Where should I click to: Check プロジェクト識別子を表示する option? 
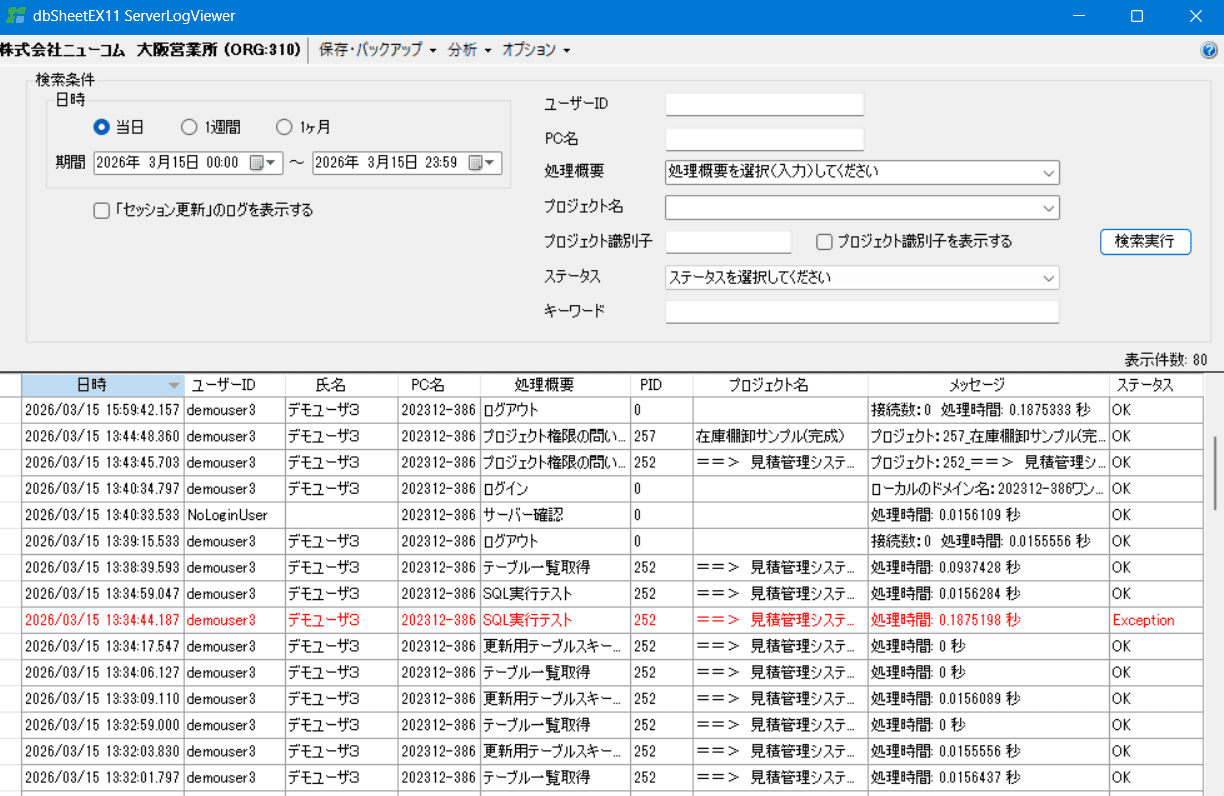tap(824, 241)
